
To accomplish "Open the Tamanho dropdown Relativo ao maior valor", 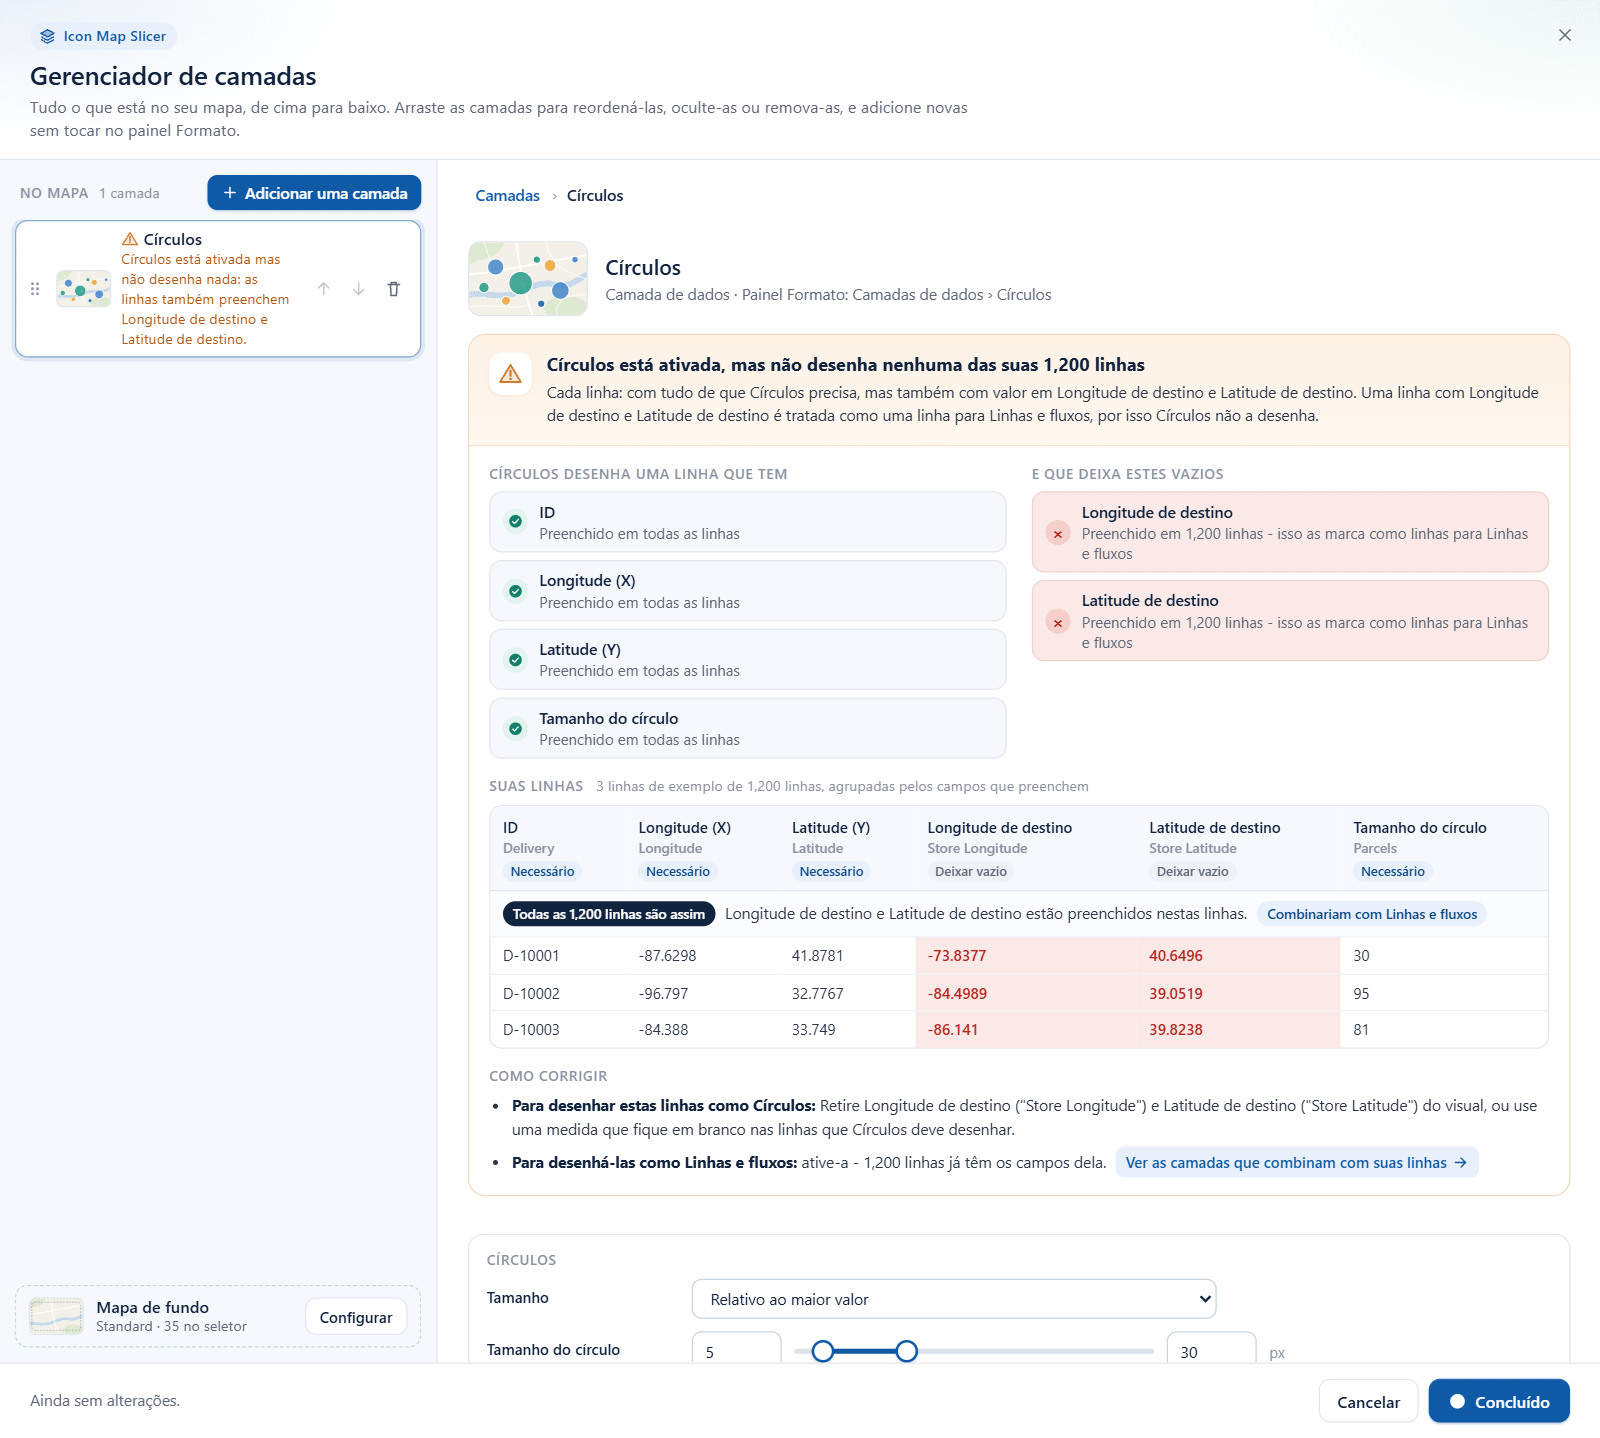I will (x=954, y=1299).
